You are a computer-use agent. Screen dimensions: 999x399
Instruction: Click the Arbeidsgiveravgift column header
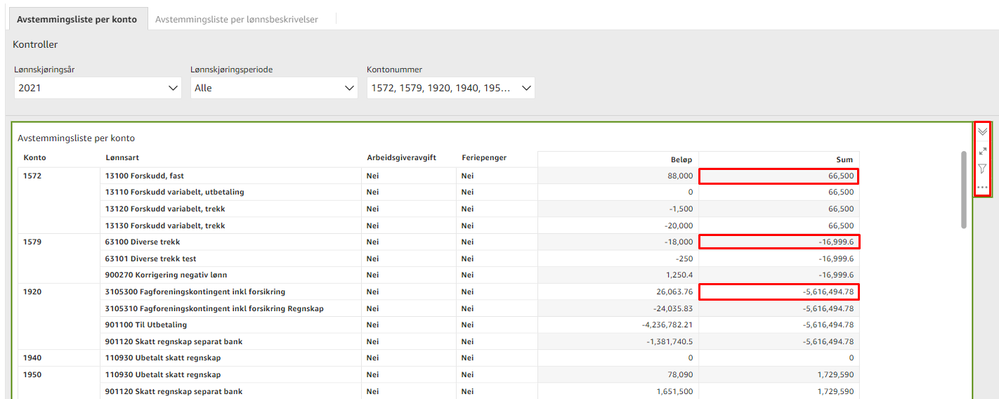401,157
